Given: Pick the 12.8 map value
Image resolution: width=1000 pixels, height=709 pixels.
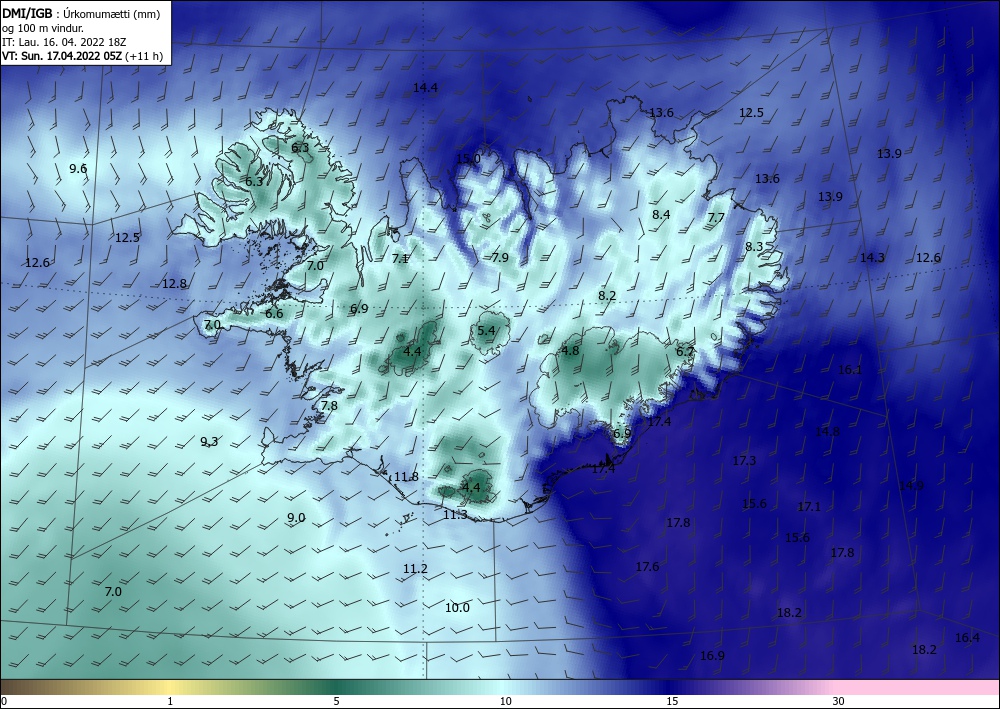Looking at the screenshot, I should pyautogui.click(x=174, y=284).
